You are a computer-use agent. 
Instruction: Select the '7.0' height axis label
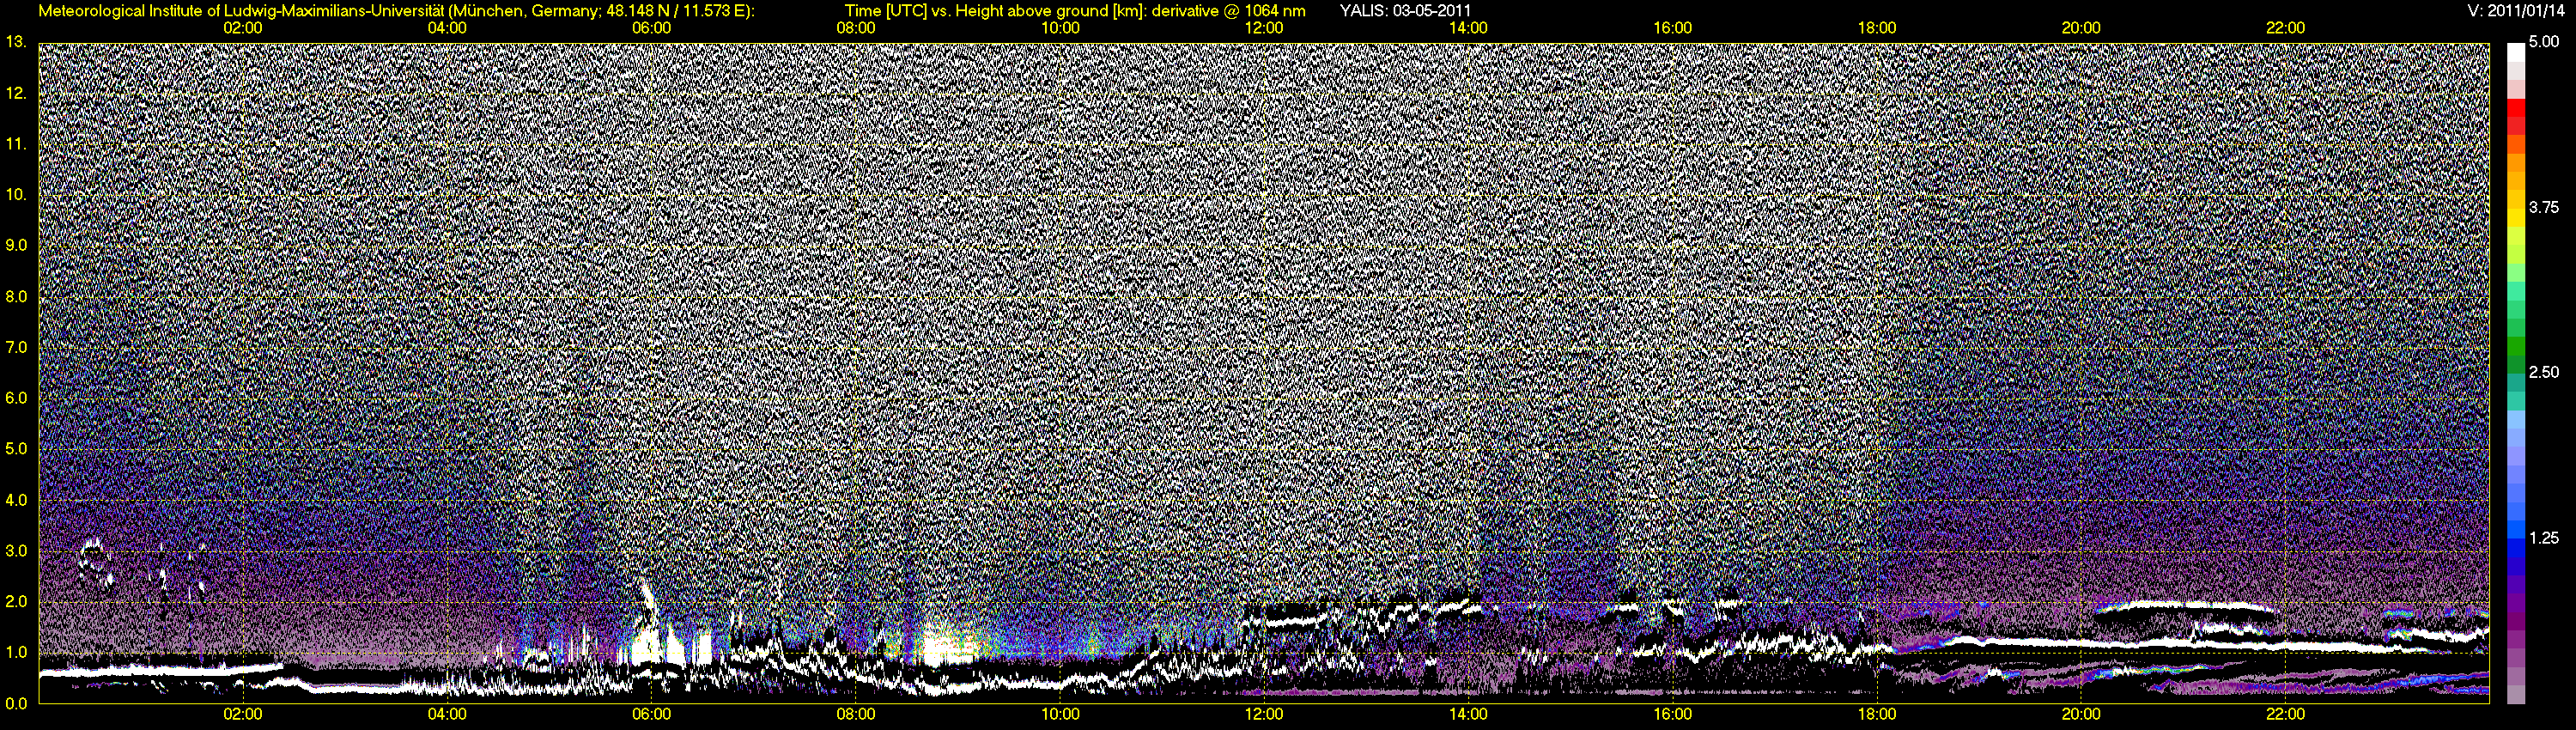[16, 347]
